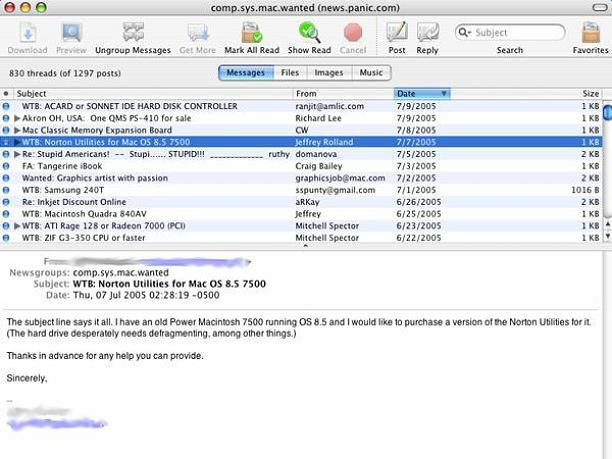Expand the Mac Classic Memory Expansion thread

pos(17,130)
